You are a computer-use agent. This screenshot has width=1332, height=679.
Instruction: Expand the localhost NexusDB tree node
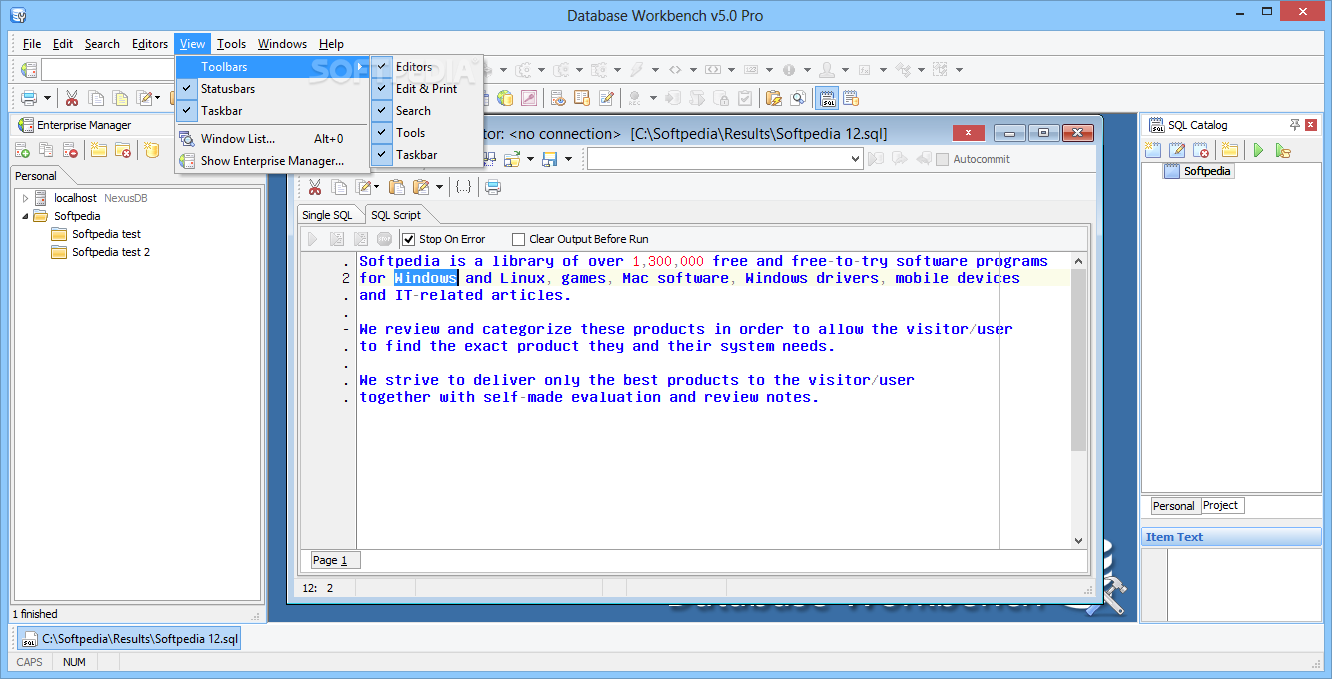[26, 198]
